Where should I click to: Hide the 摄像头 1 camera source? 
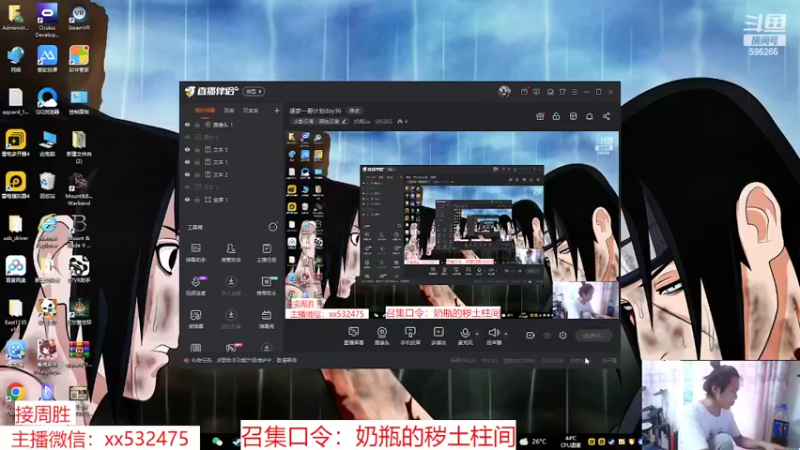click(187, 124)
